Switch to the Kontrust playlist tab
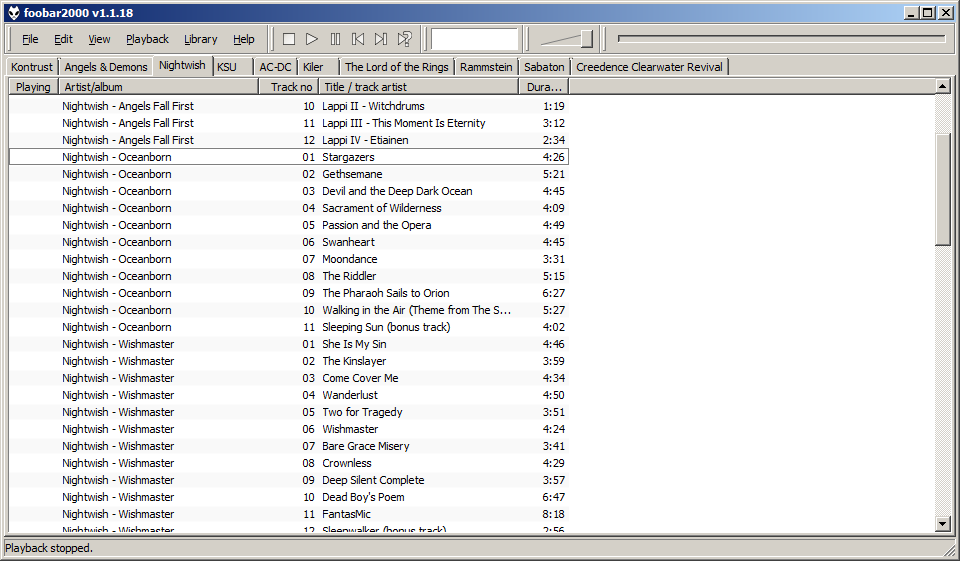960x561 pixels. [x=32, y=67]
